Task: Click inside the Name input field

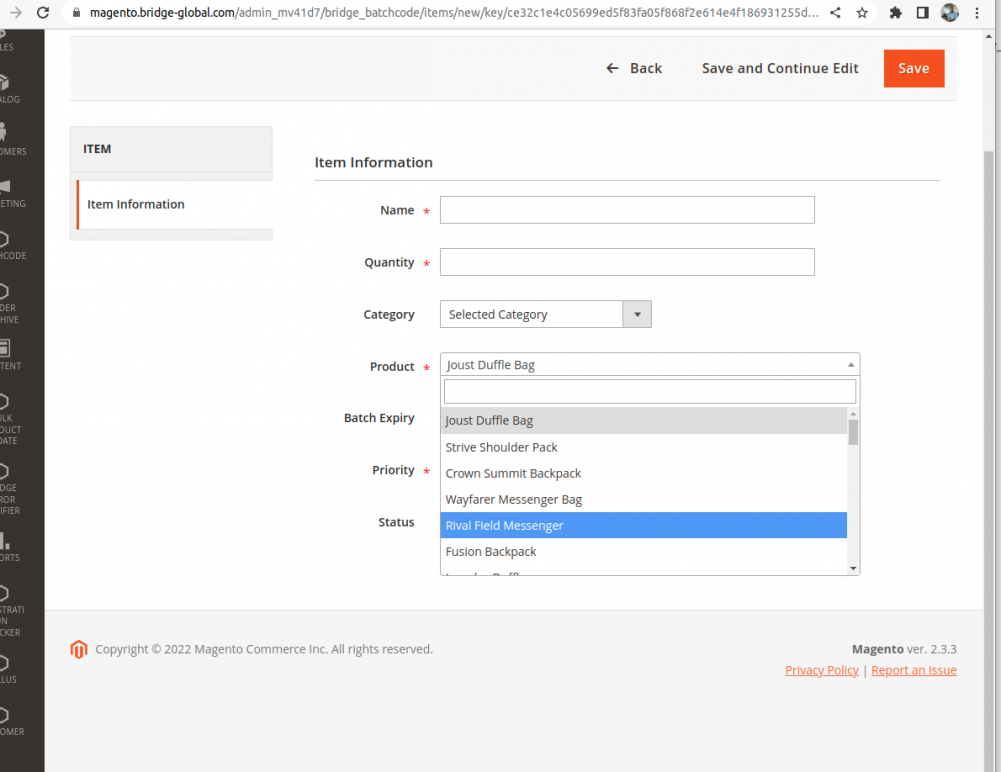Action: (x=627, y=210)
